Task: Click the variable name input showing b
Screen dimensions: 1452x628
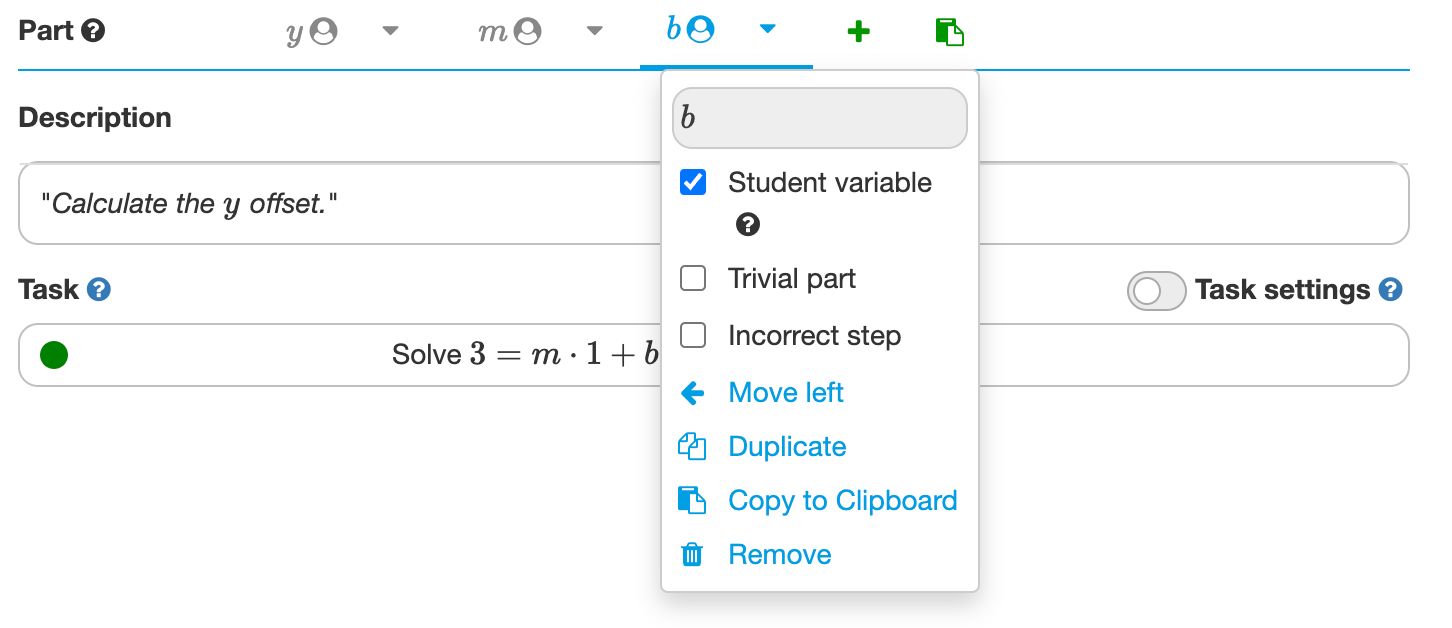Action: click(x=819, y=118)
